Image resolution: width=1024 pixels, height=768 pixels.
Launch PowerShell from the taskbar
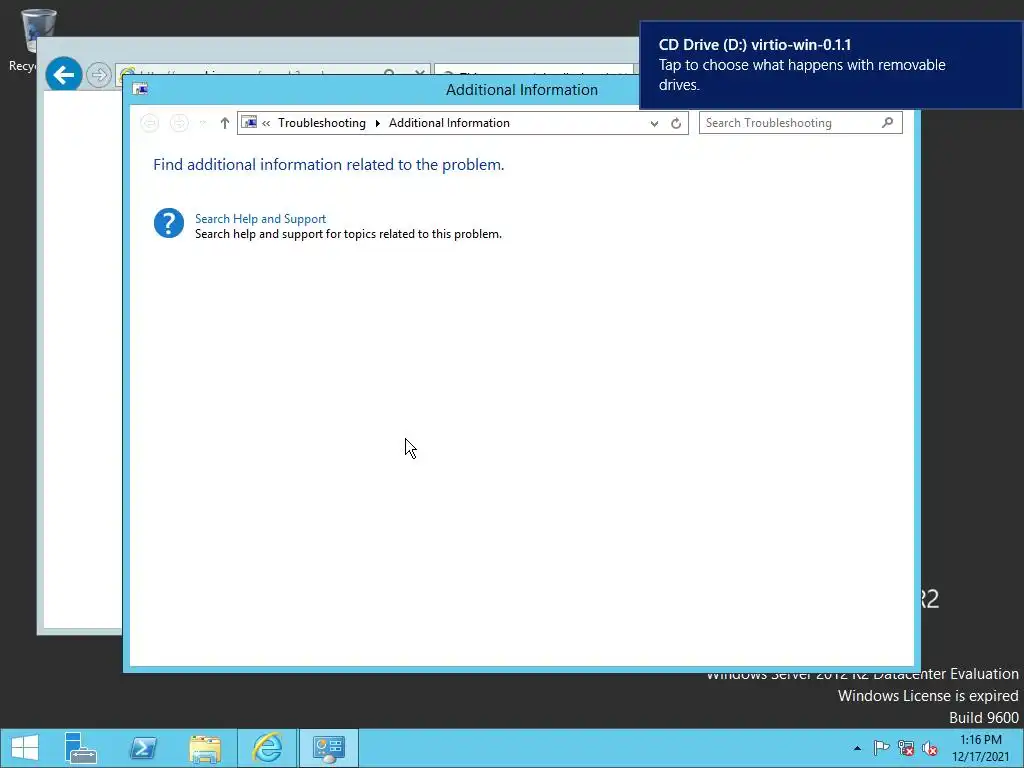[x=143, y=748]
